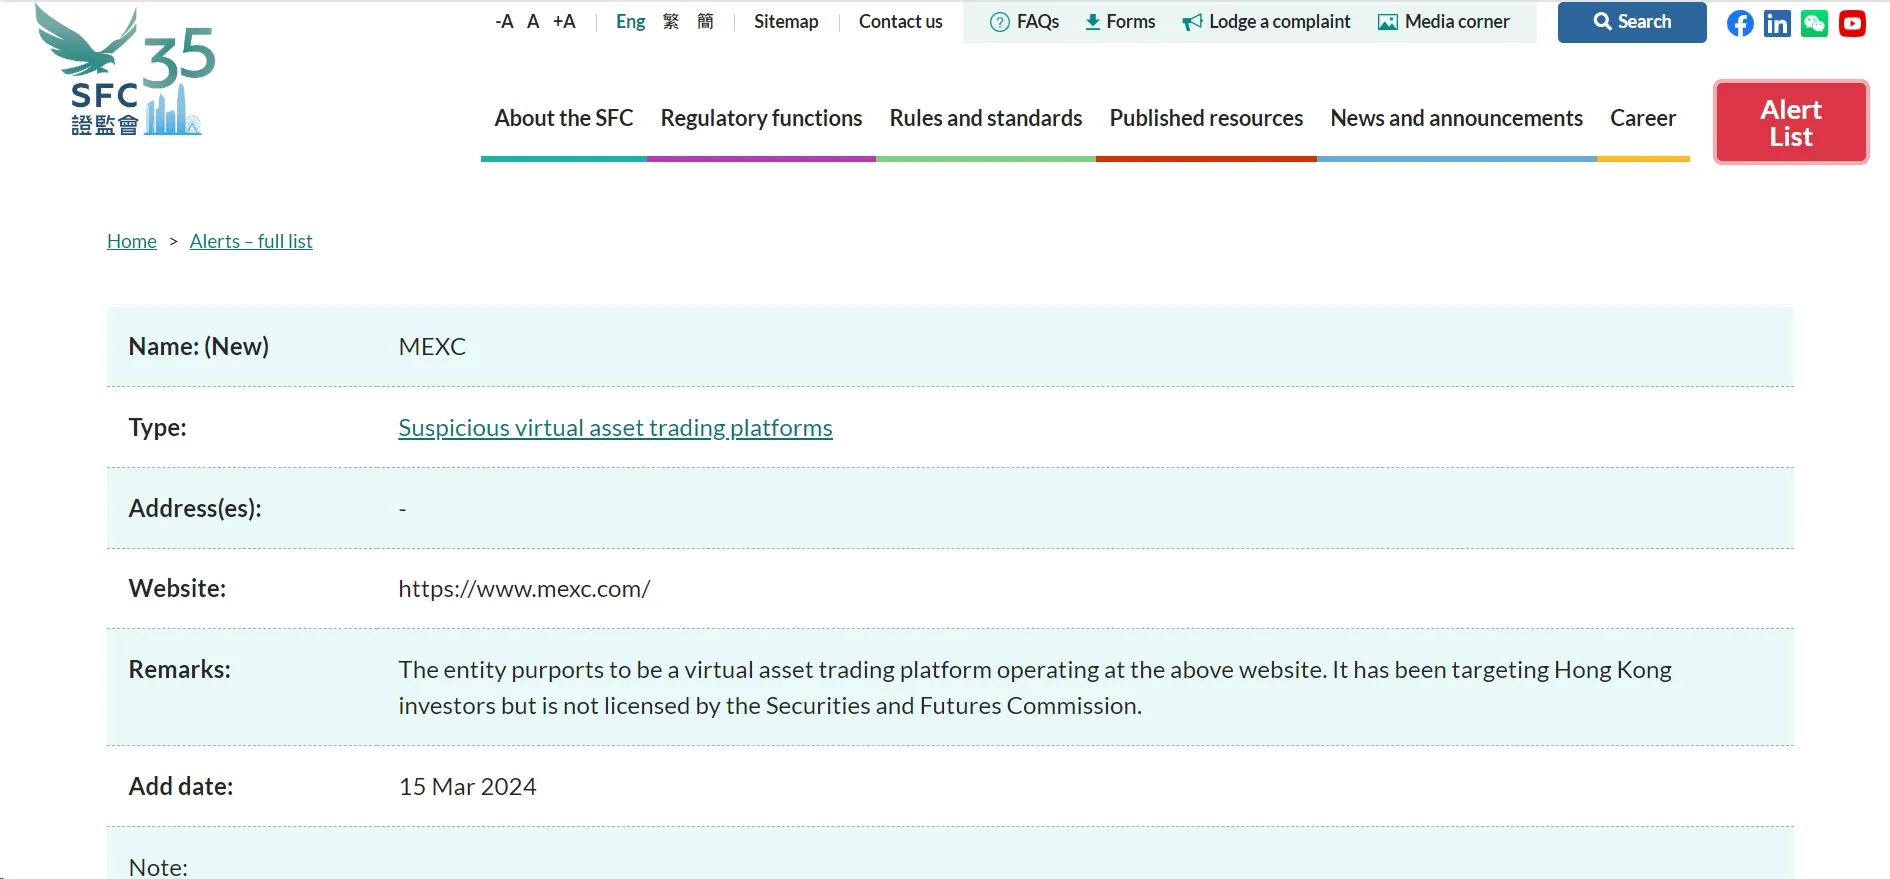This screenshot has height=879, width=1890.
Task: Switch to Traditional Chinese 繁
Action: tap(671, 21)
